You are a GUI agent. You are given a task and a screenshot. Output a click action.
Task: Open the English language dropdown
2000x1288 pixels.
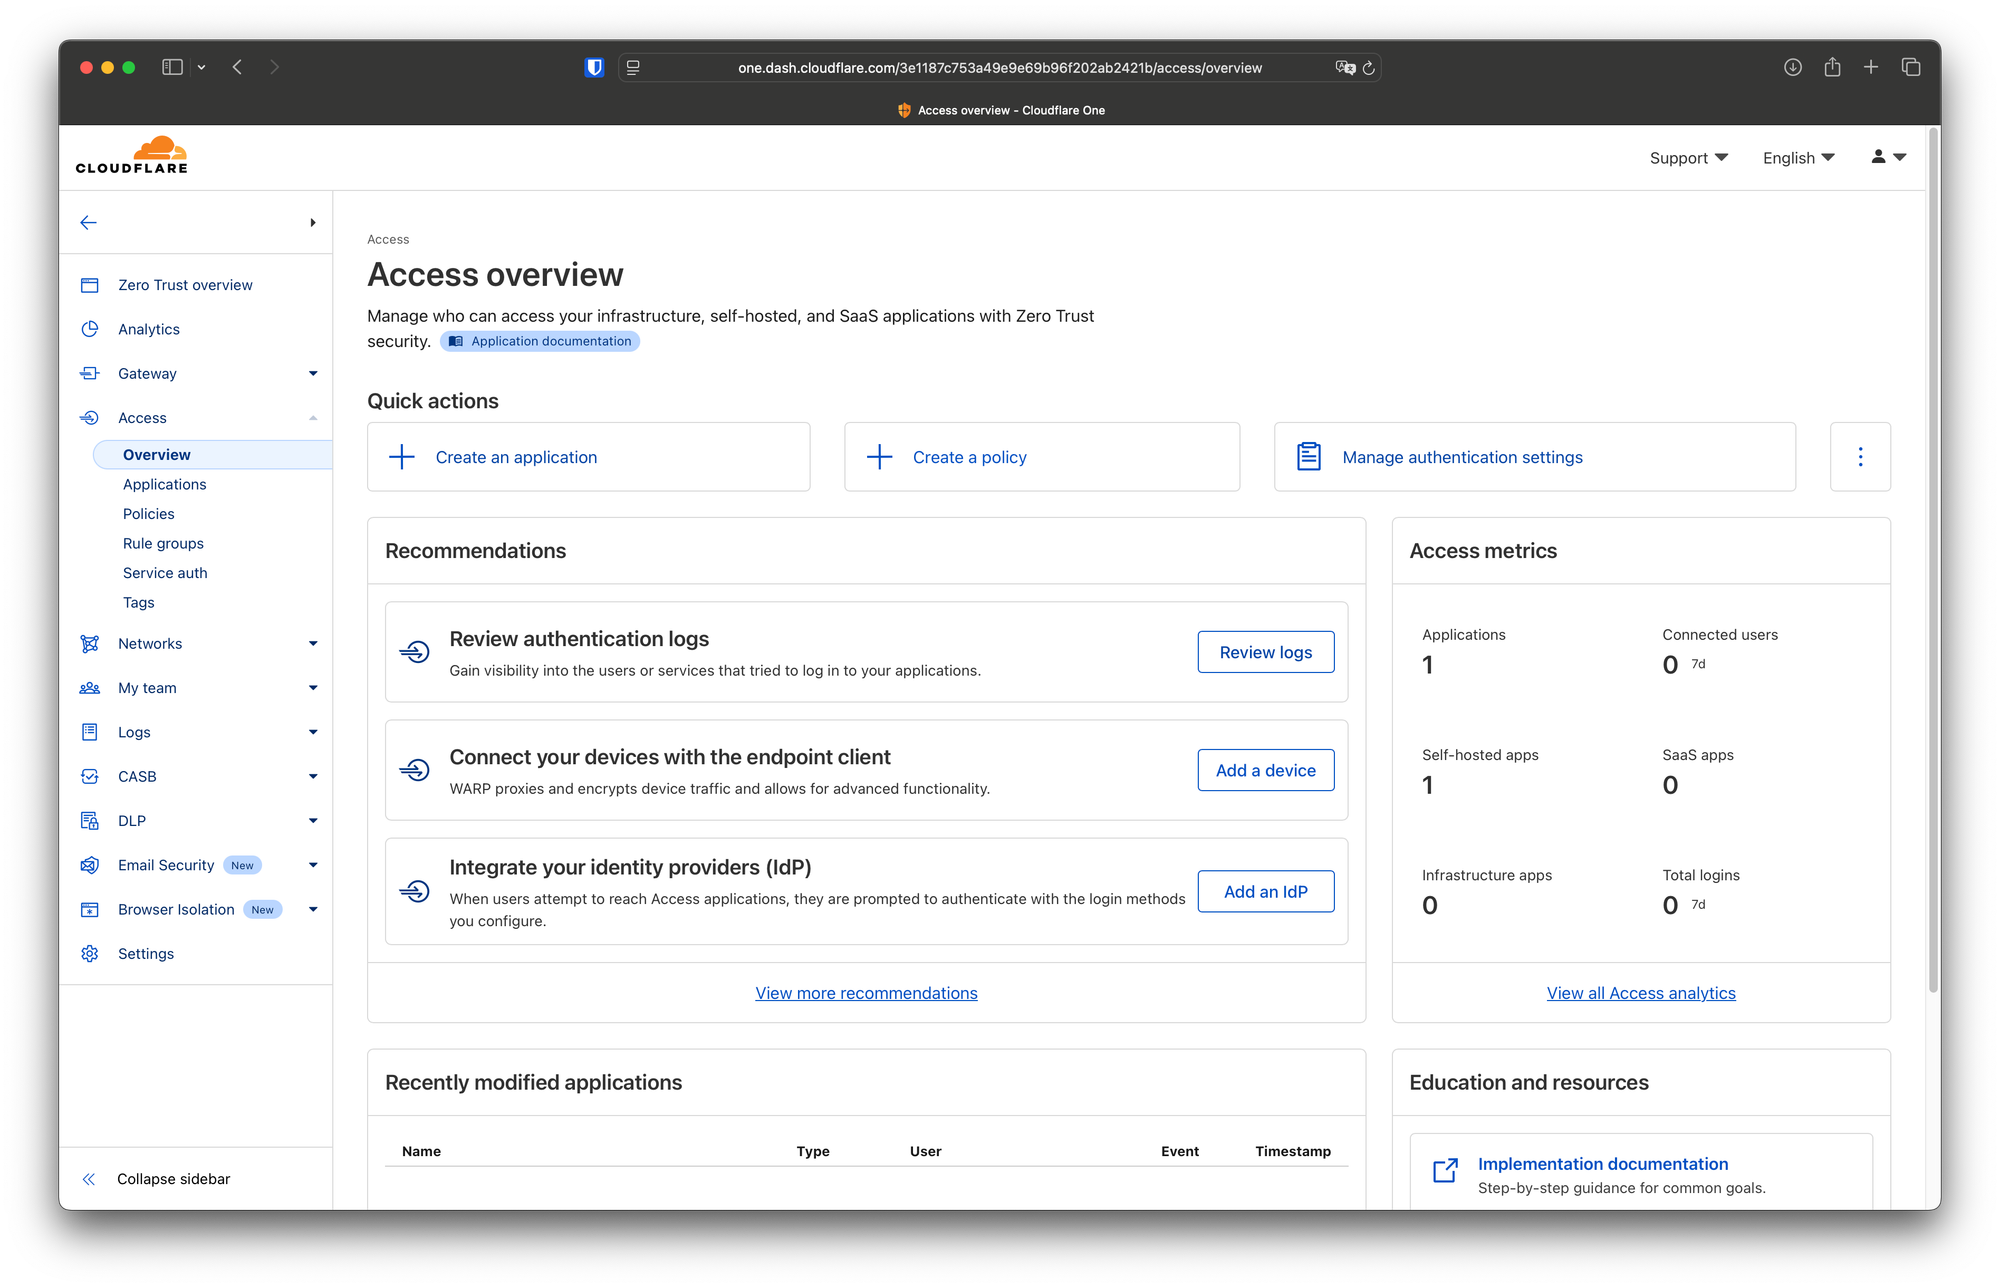click(x=1798, y=158)
